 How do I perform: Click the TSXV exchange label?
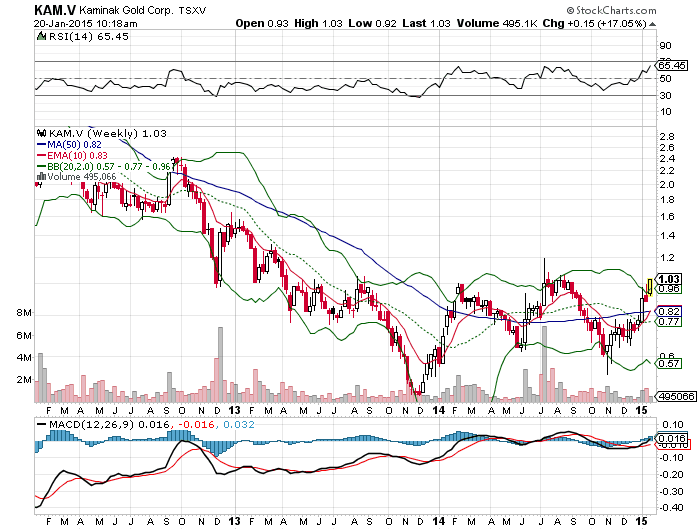[192, 11]
